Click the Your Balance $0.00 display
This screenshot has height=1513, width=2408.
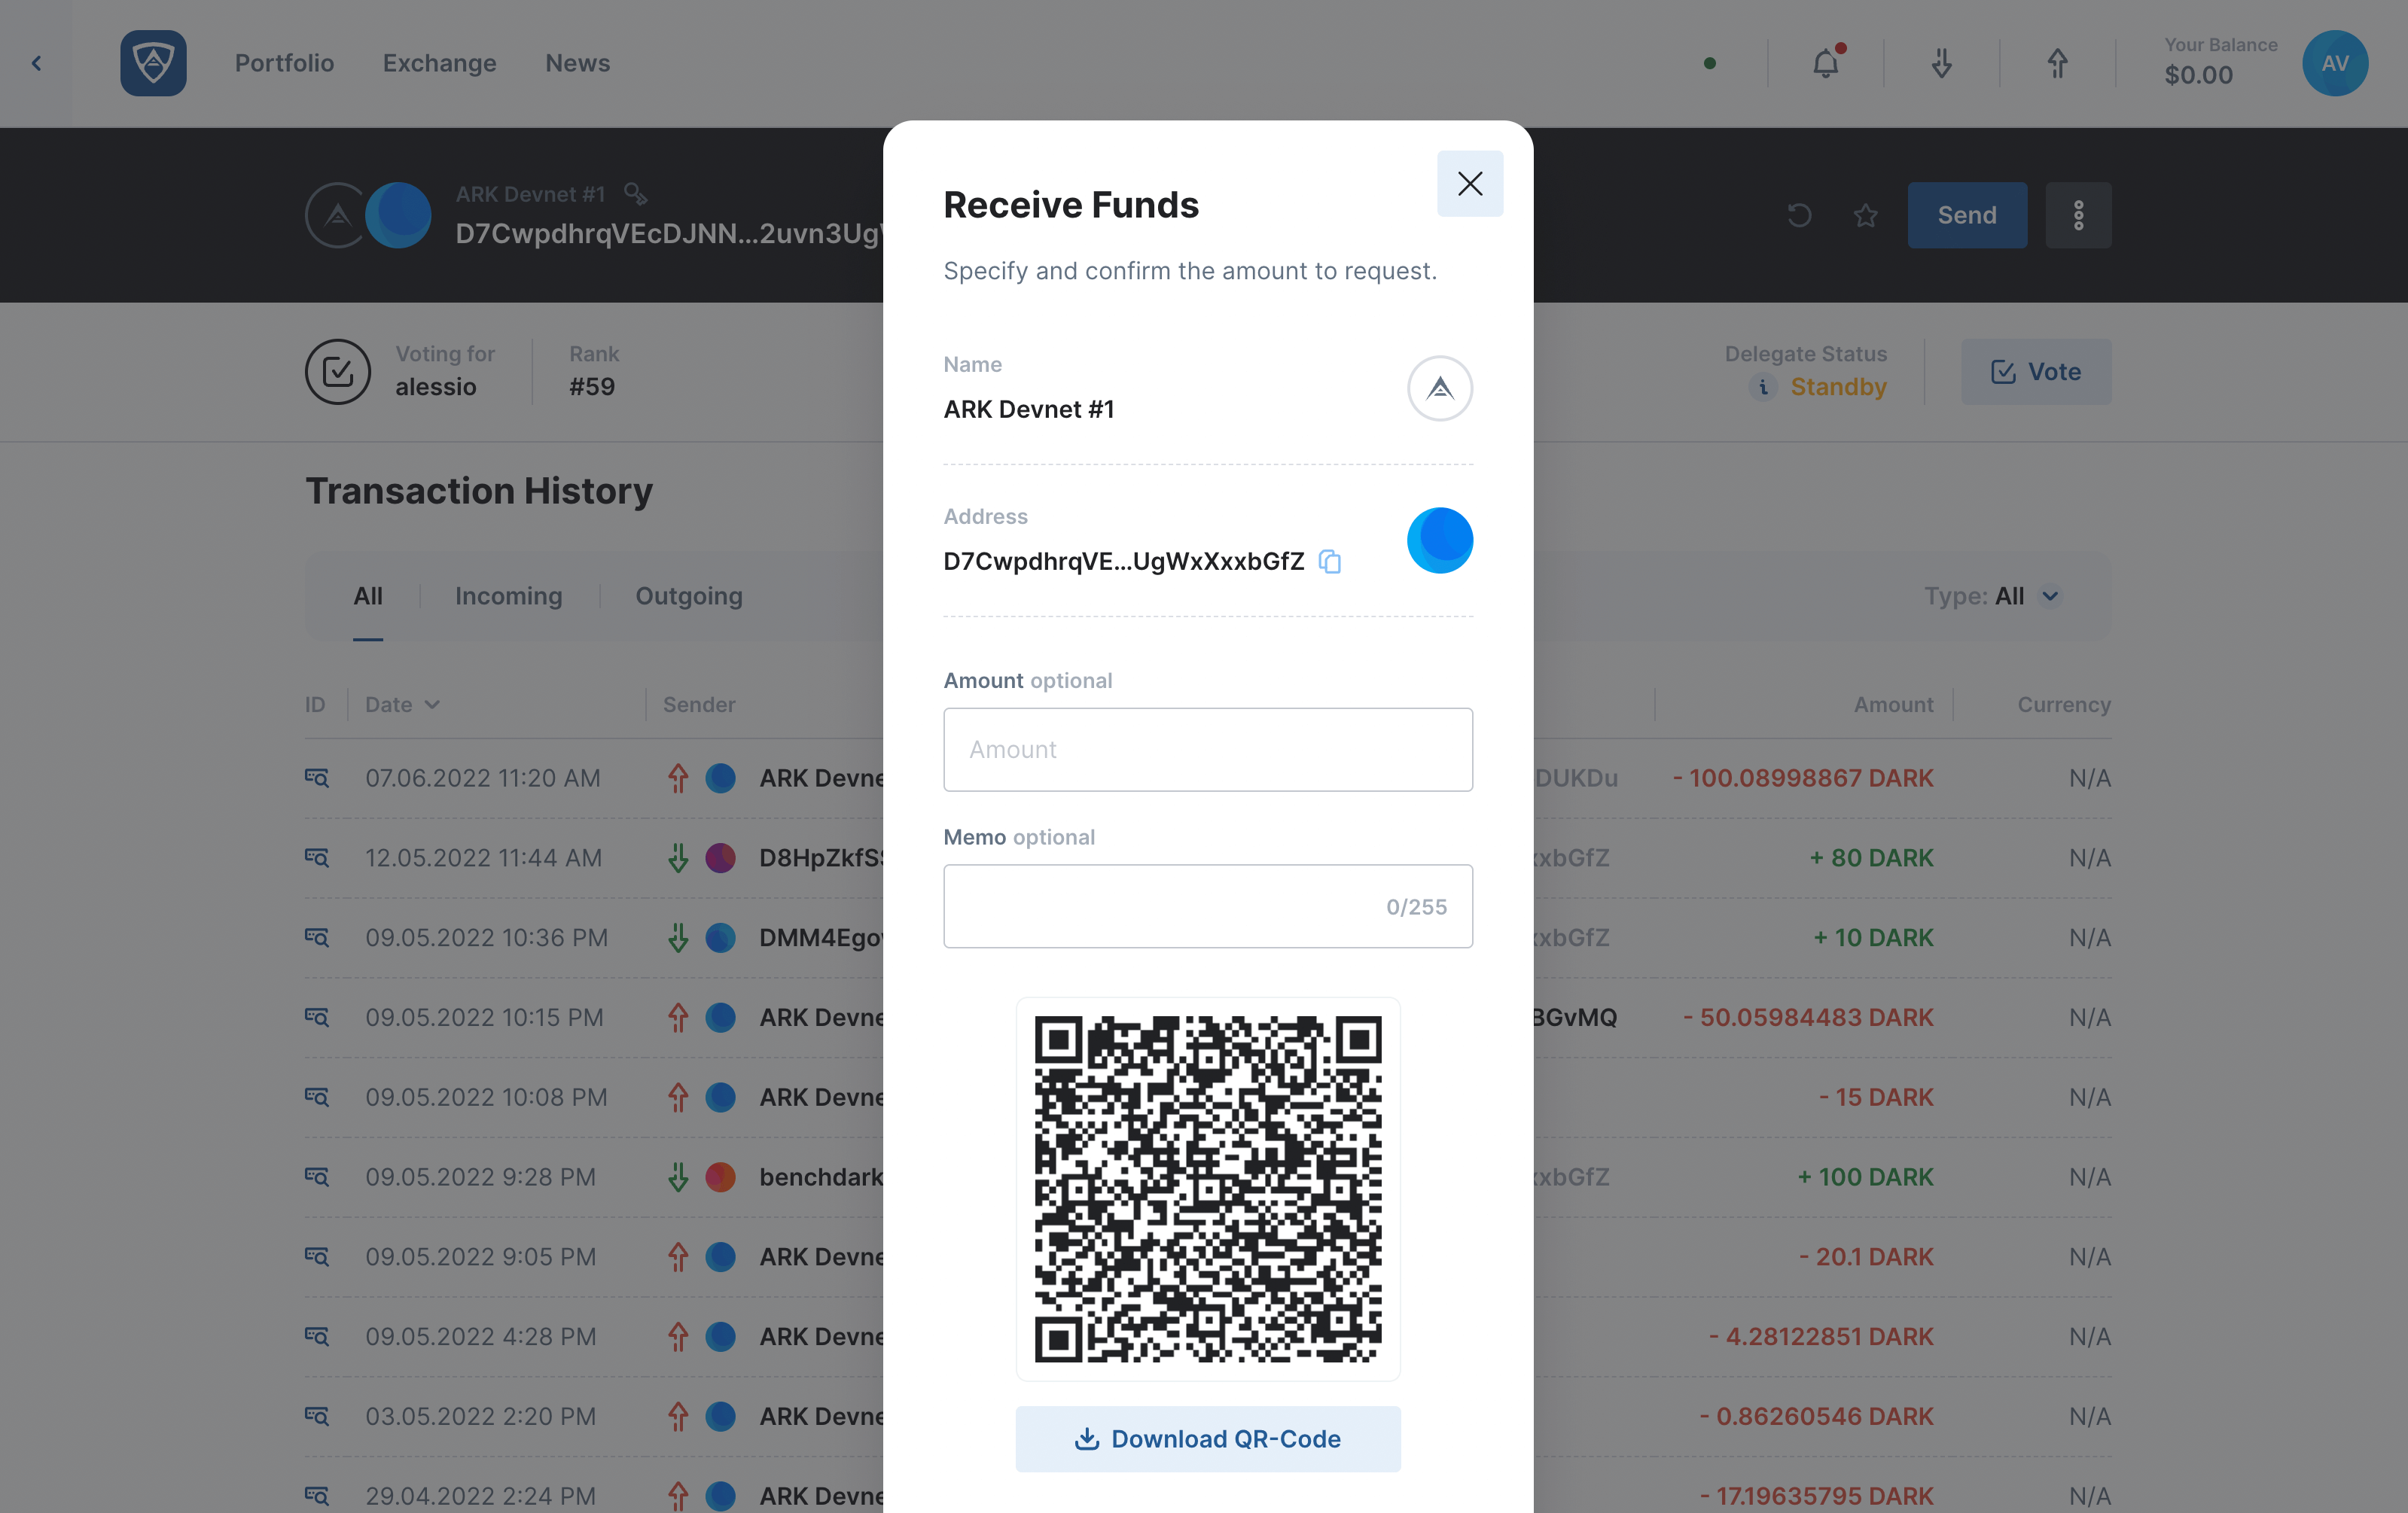tap(2220, 61)
